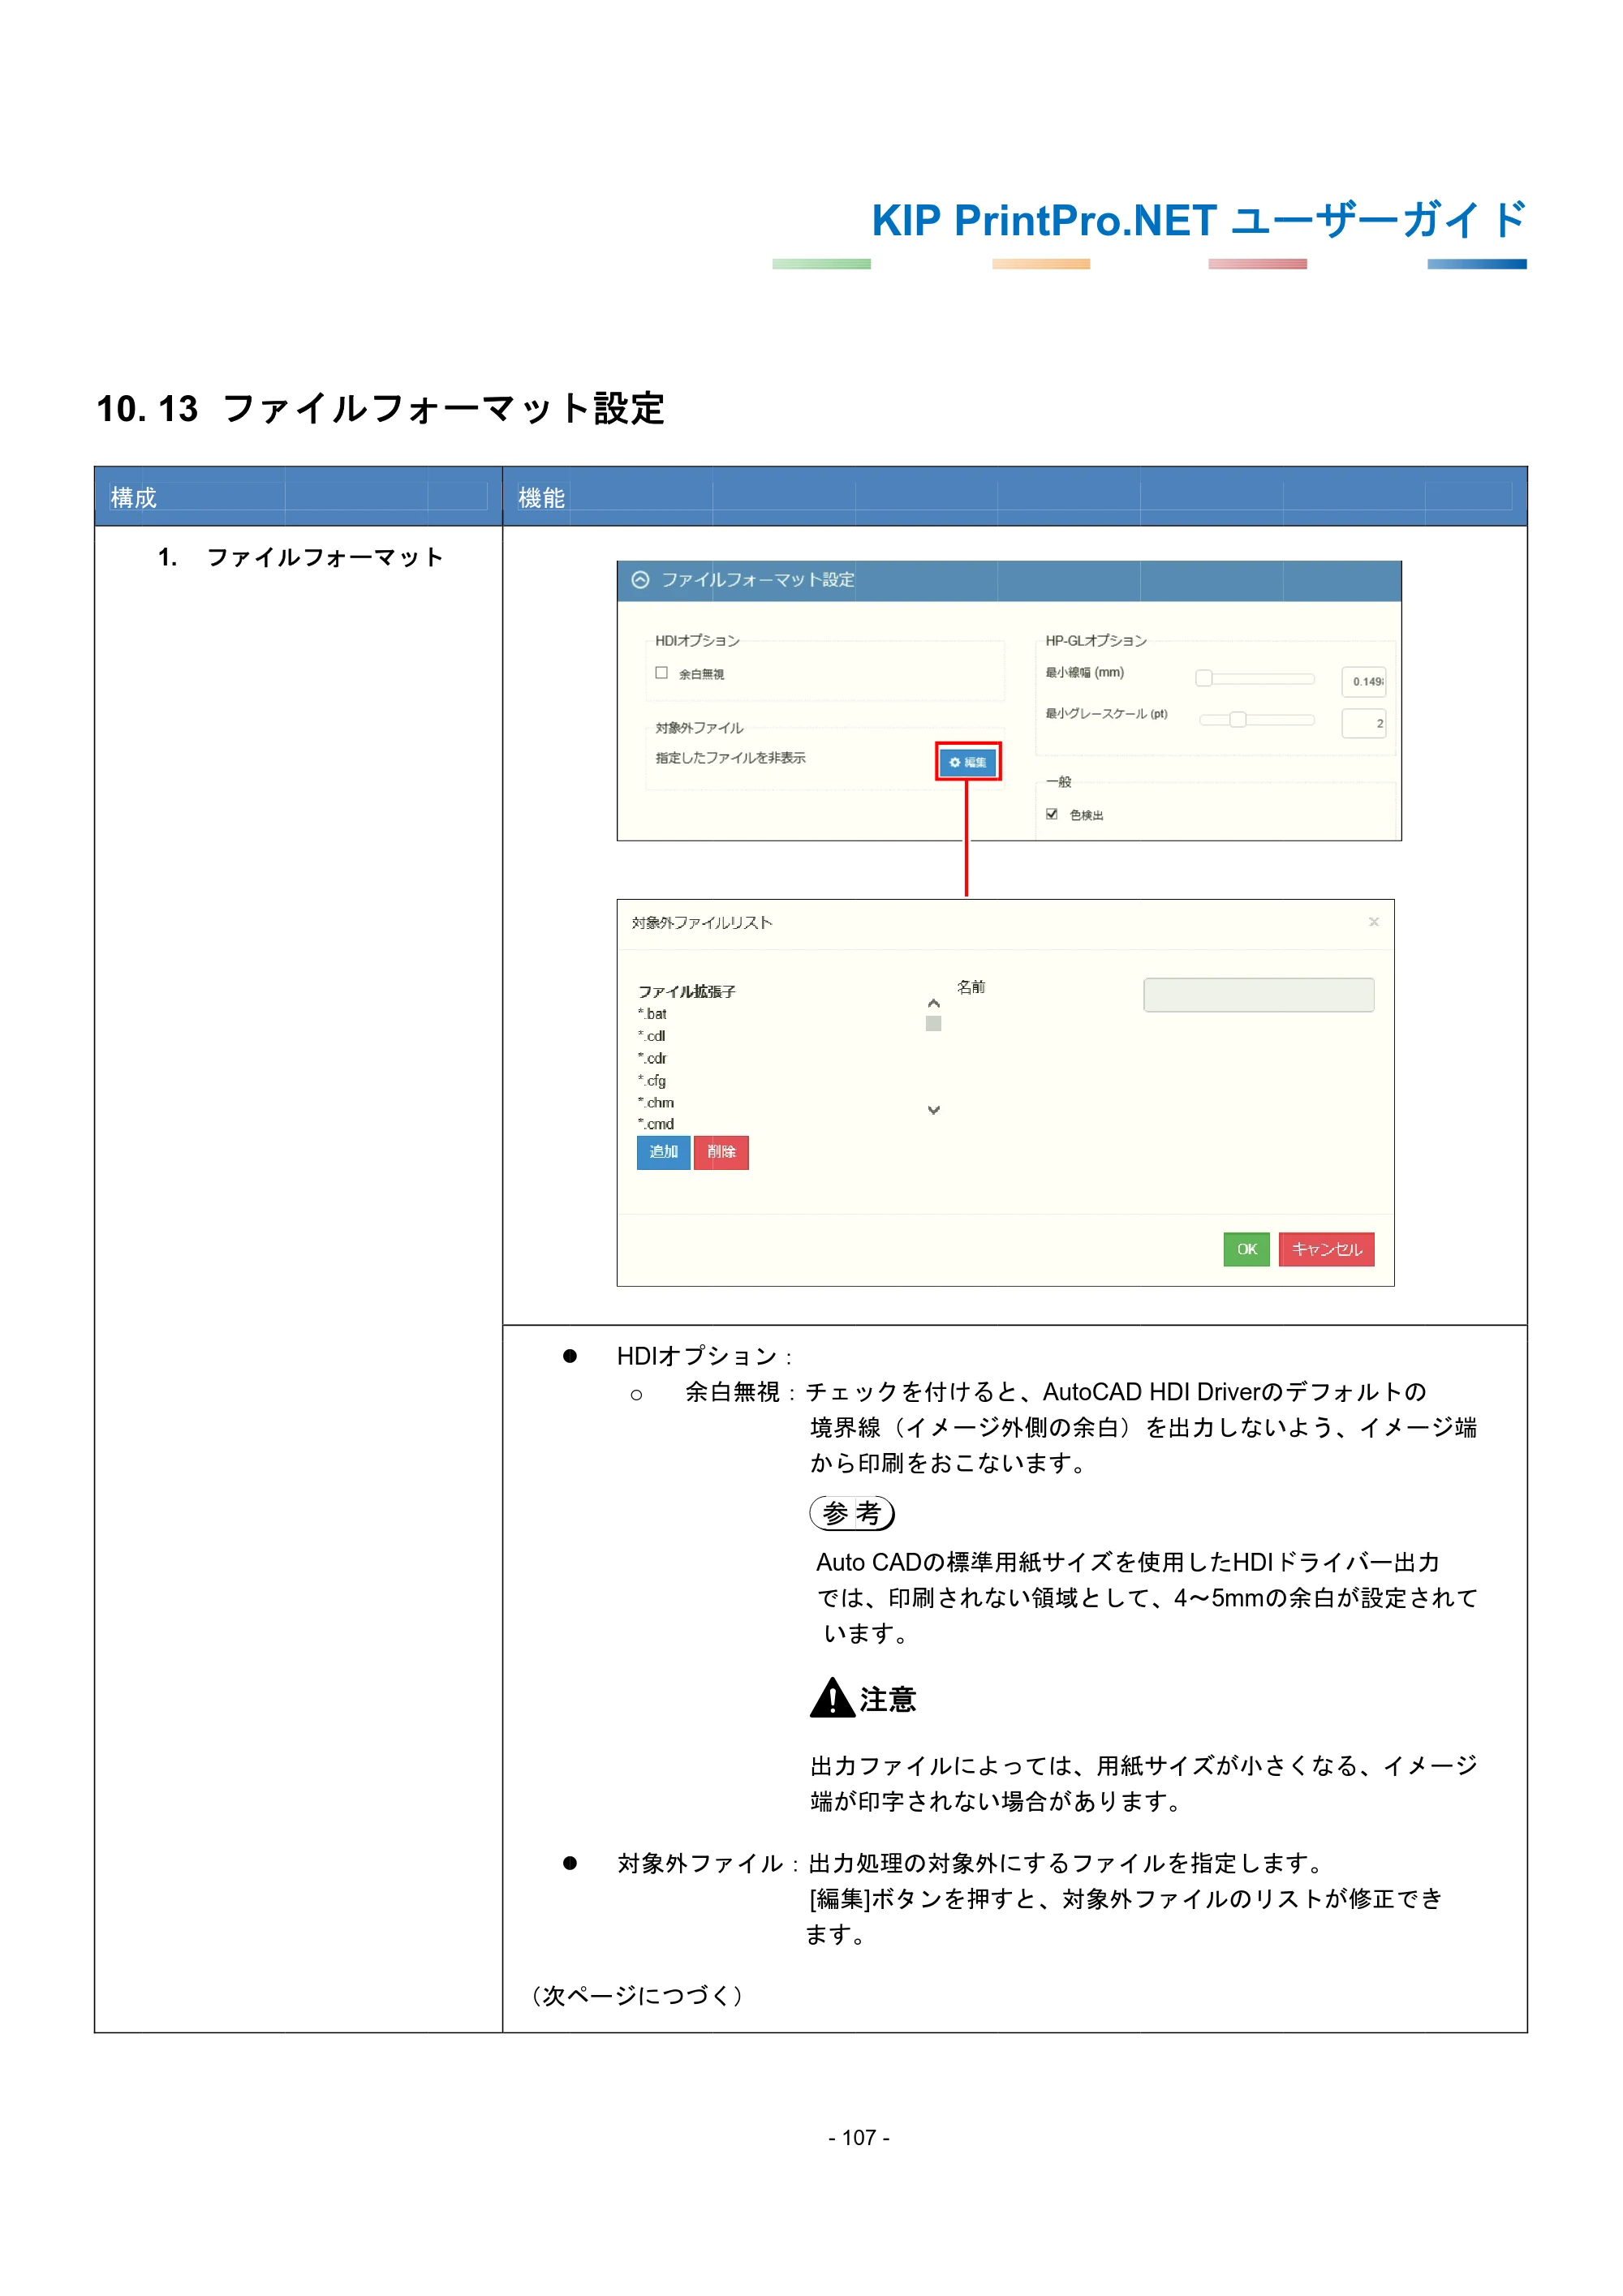
Task: Select *.chm in the extension list
Action: (656, 1103)
